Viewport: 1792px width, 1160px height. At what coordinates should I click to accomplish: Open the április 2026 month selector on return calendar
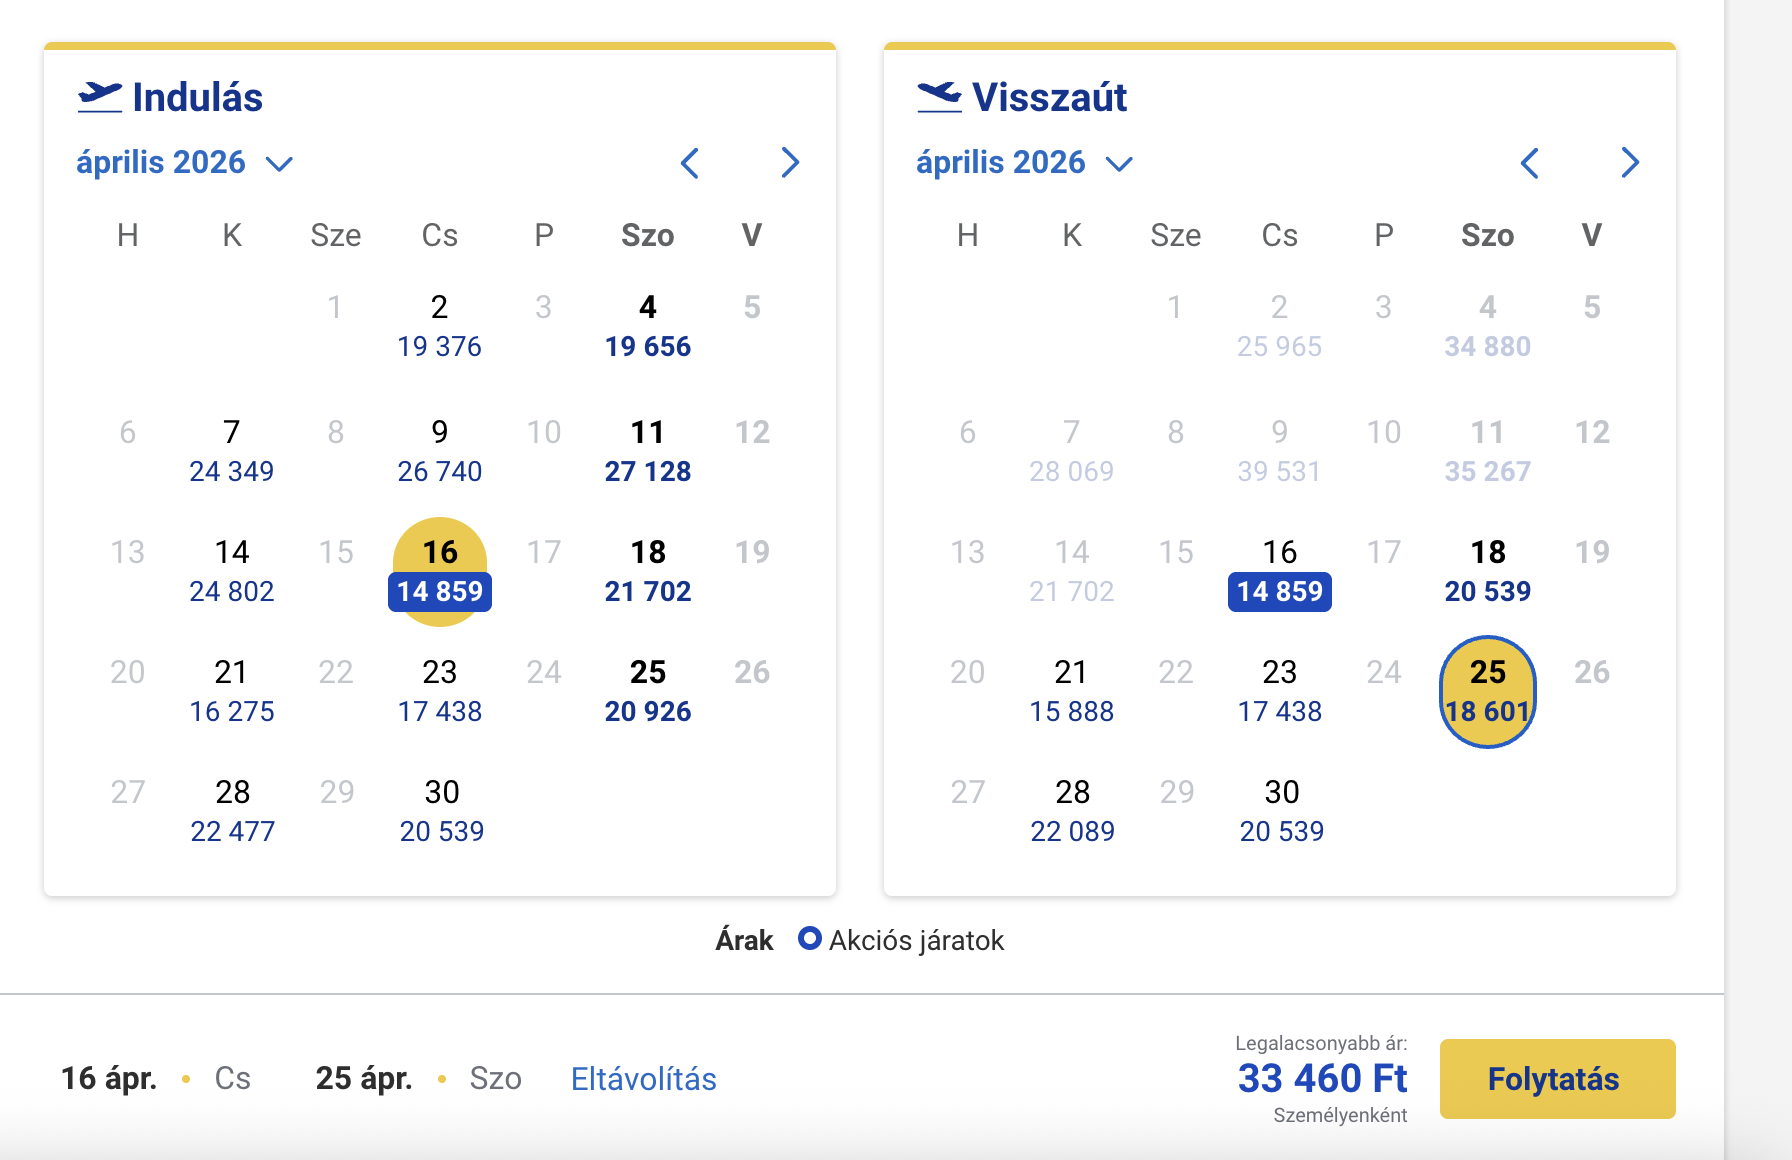(x=1020, y=162)
